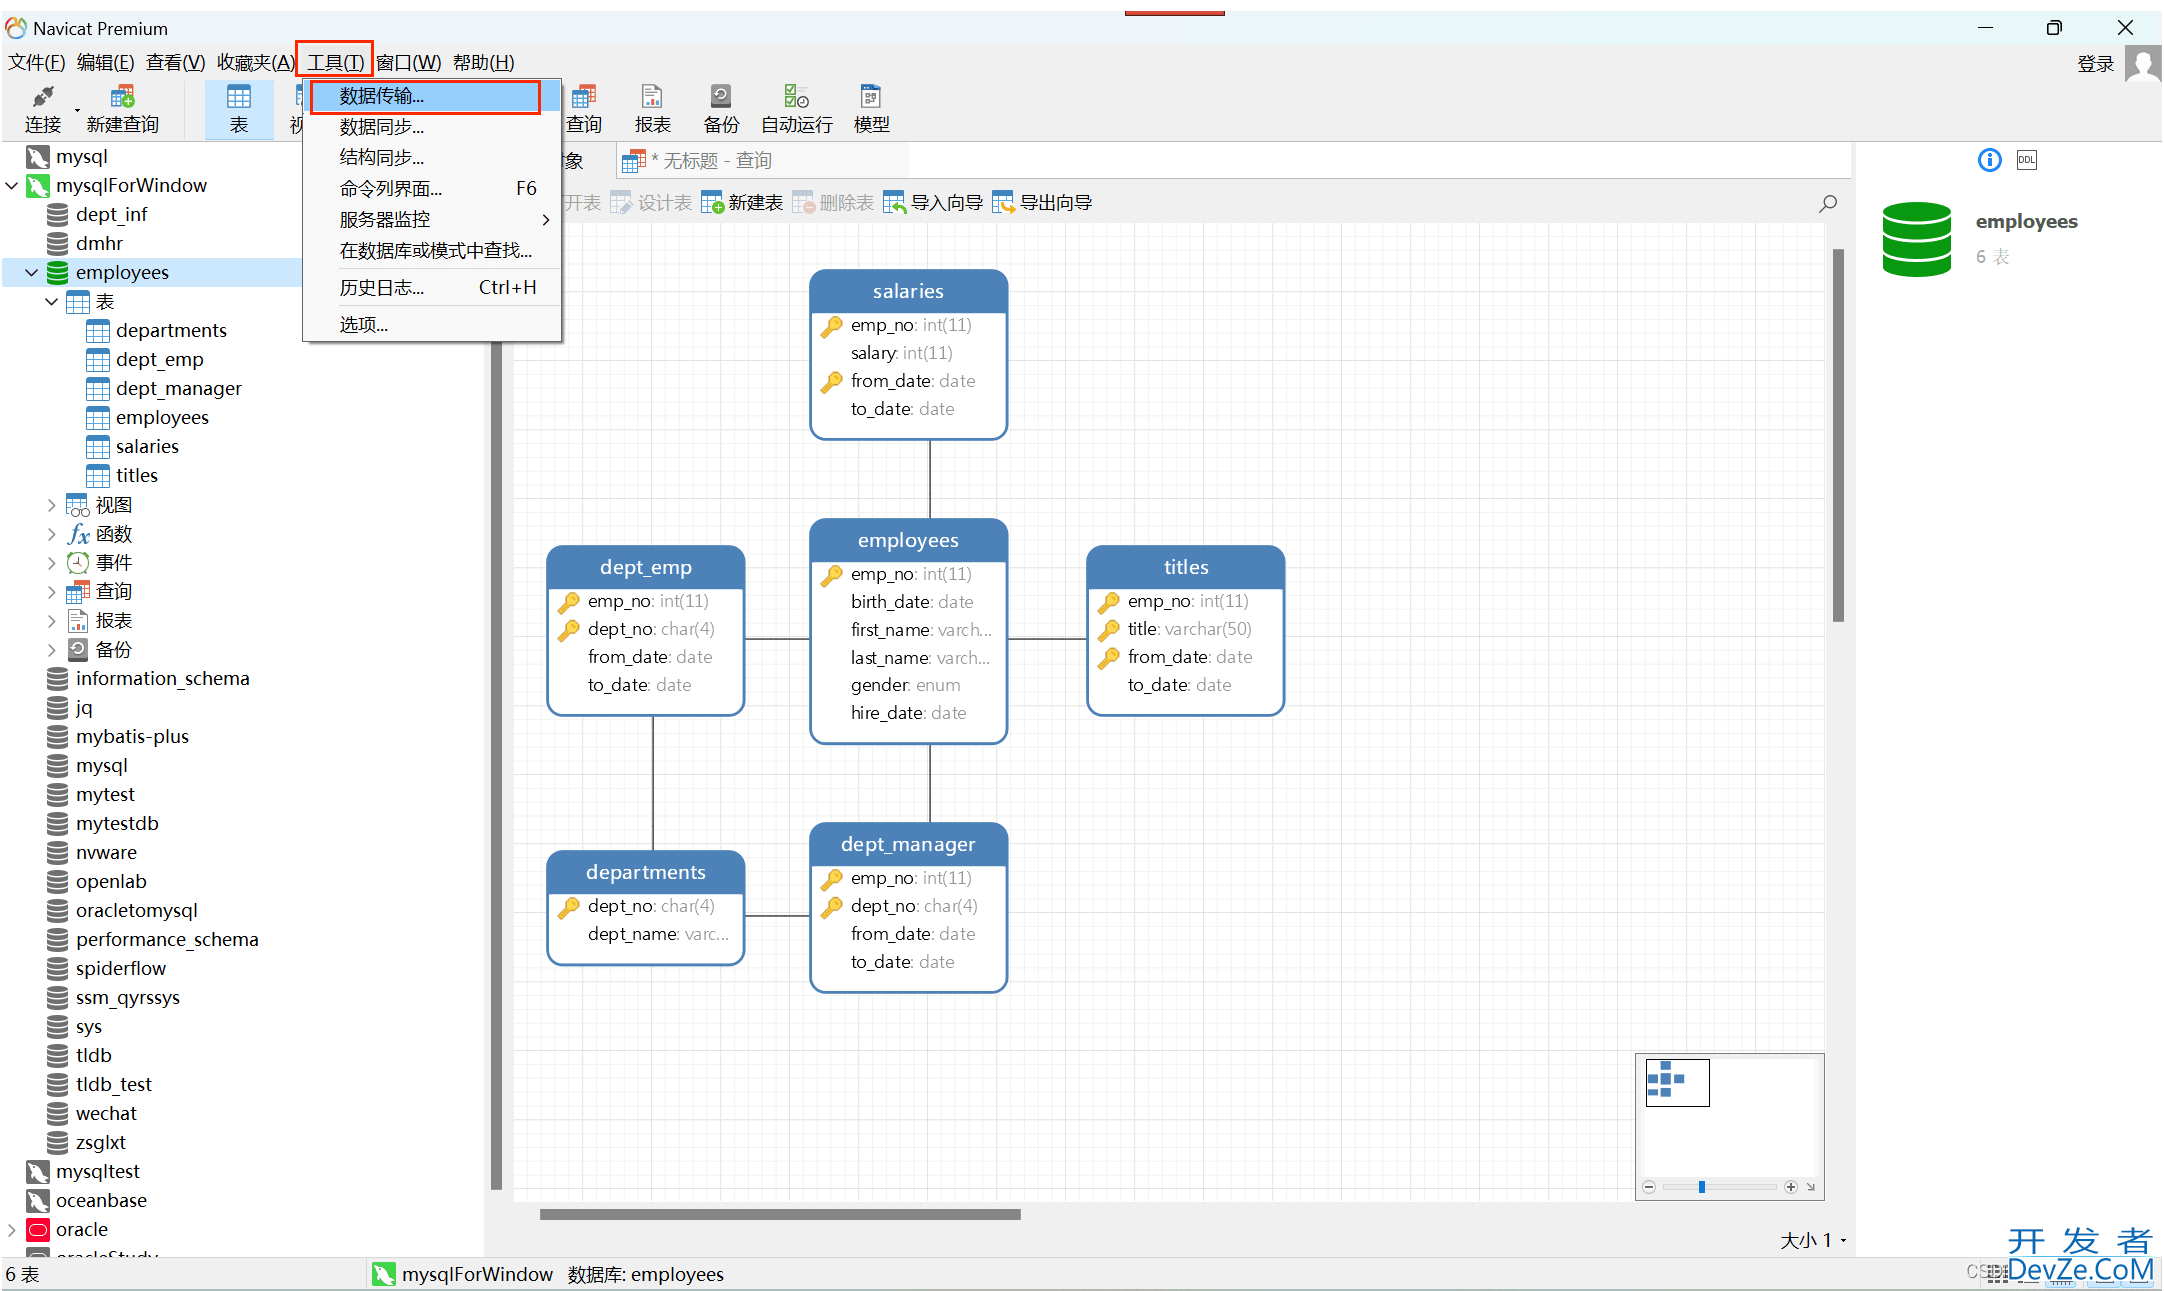Open the 帮助 menu
This screenshot has width=2164, height=1291.
pyautogui.click(x=484, y=62)
